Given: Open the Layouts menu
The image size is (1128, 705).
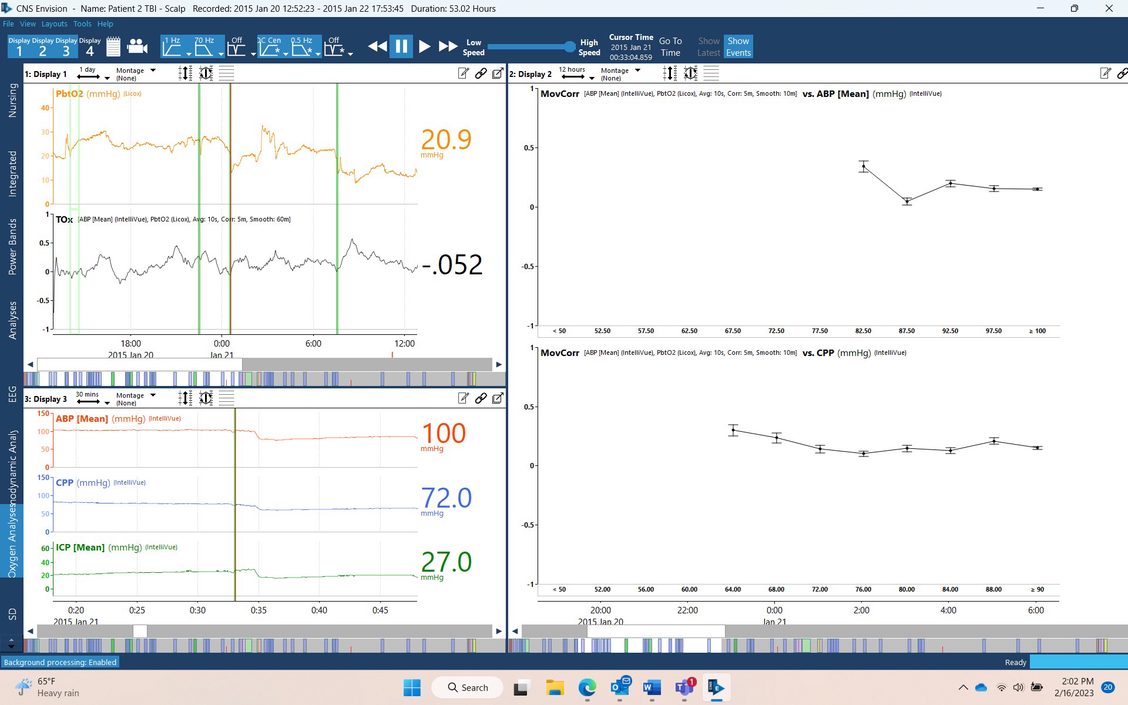Looking at the screenshot, I should (54, 23).
